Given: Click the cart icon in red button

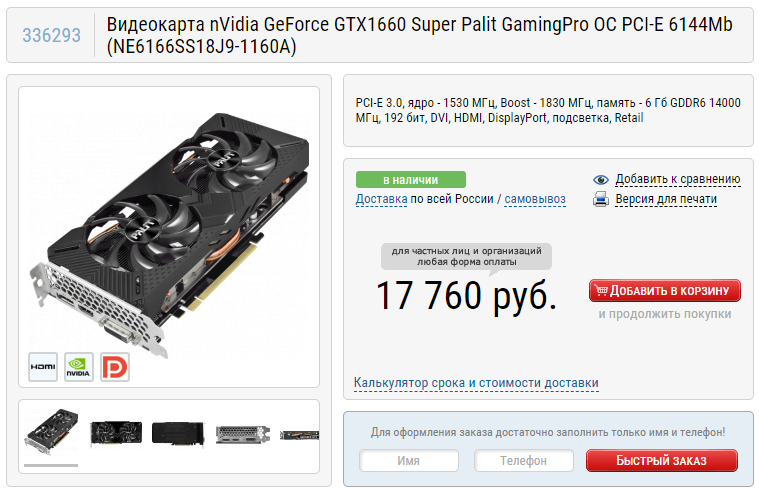Looking at the screenshot, I should pyautogui.click(x=601, y=290).
